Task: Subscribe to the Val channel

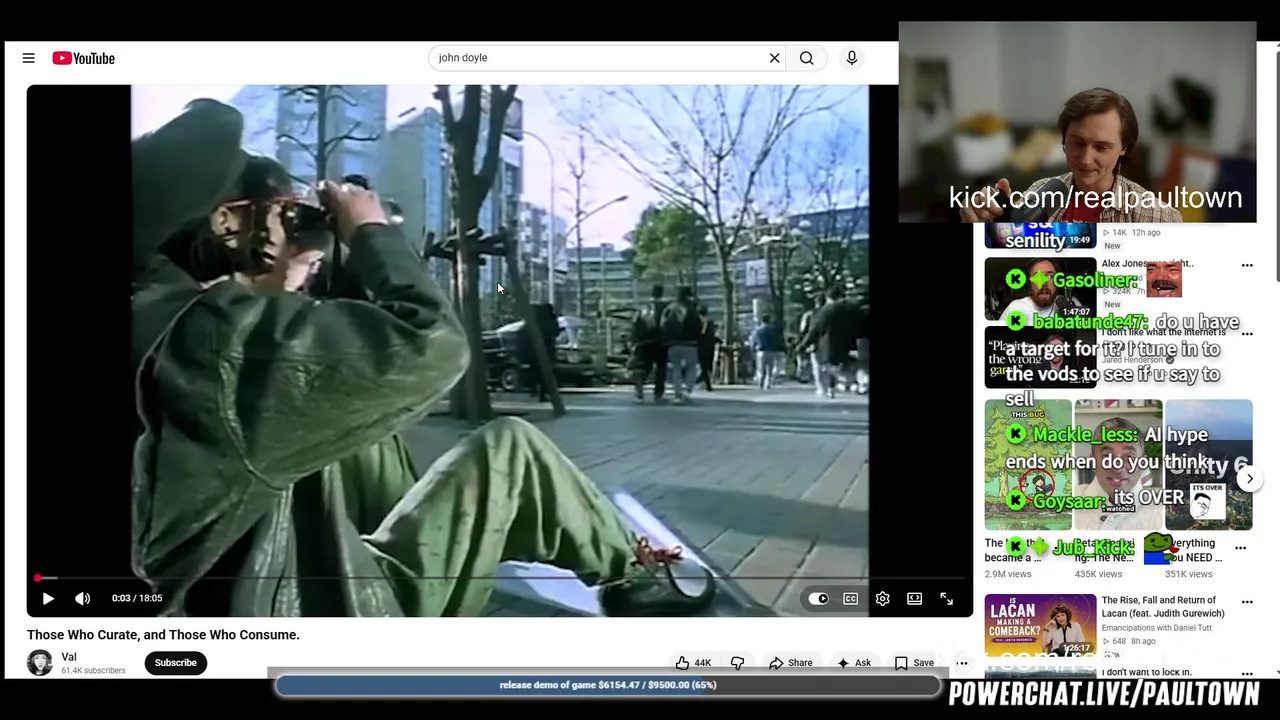Action: coord(176,663)
